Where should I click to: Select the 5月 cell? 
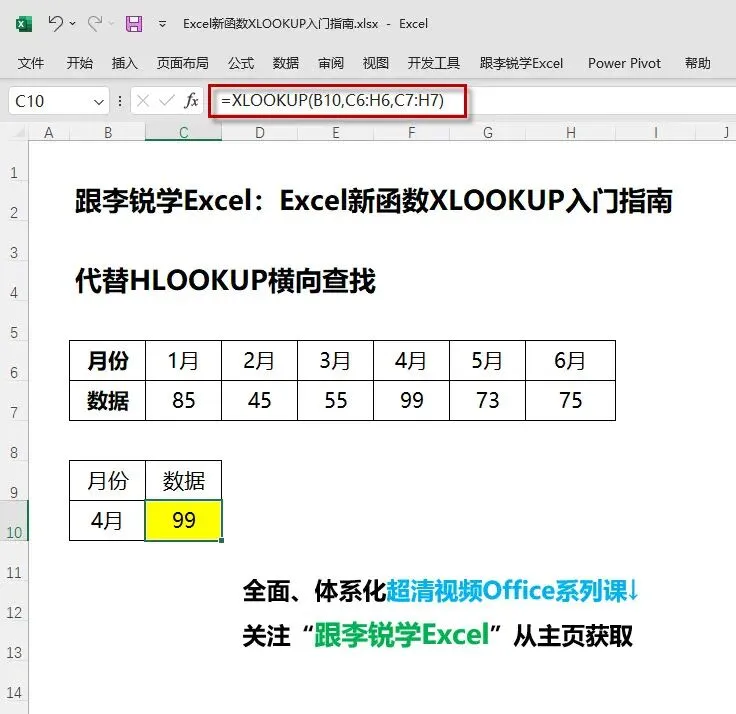(x=488, y=361)
